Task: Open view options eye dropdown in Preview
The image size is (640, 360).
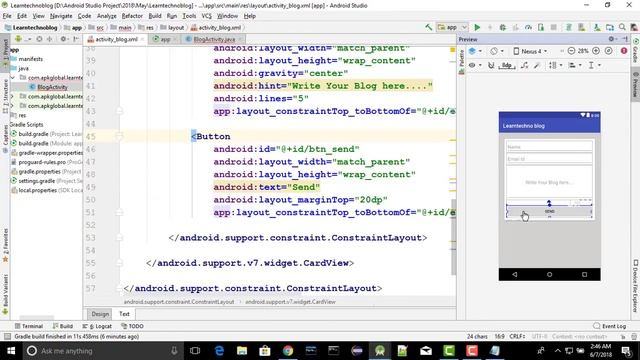Action: (x=475, y=65)
